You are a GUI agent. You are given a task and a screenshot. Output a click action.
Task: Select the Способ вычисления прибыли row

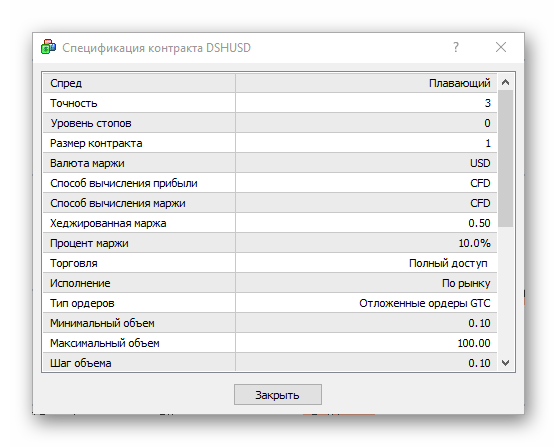pos(270,183)
